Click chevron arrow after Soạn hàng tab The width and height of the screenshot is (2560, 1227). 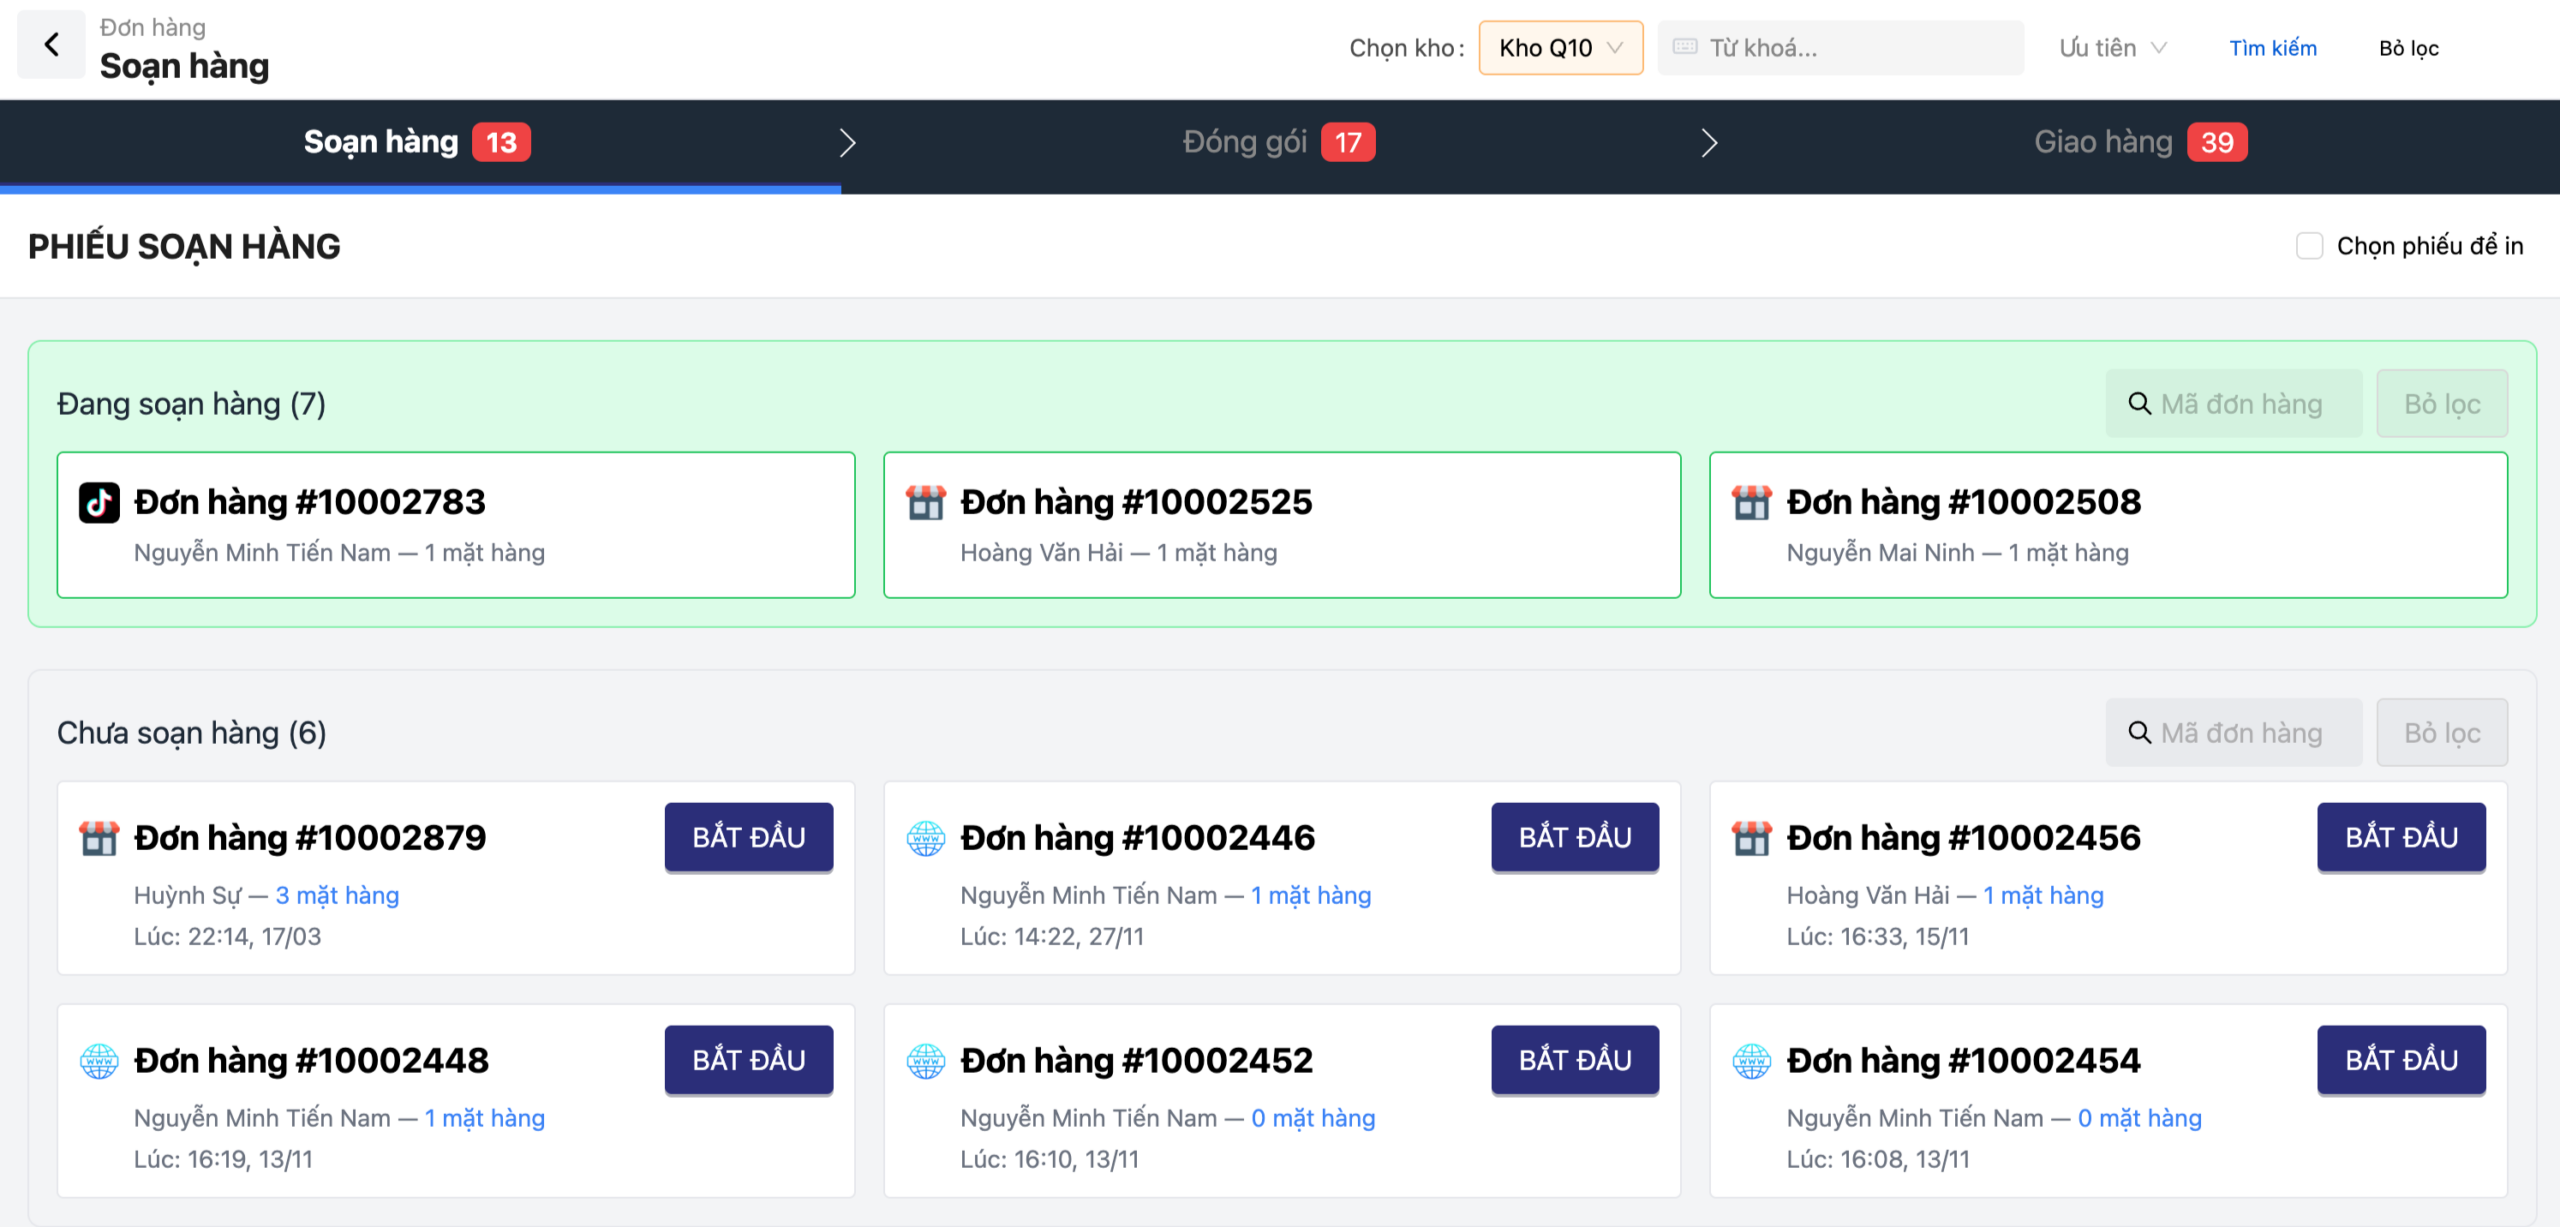tap(847, 143)
